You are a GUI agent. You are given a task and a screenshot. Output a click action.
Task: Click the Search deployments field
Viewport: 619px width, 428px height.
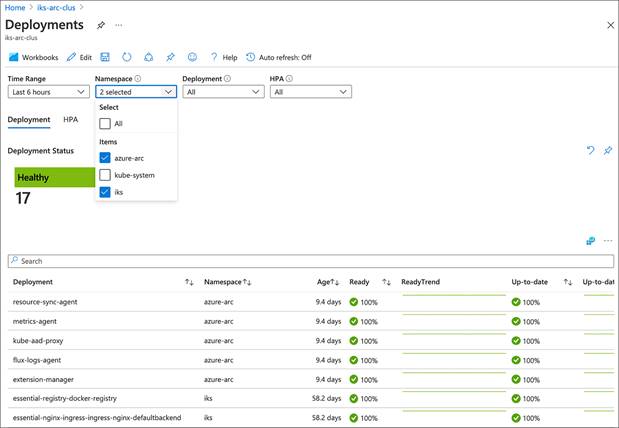311,261
